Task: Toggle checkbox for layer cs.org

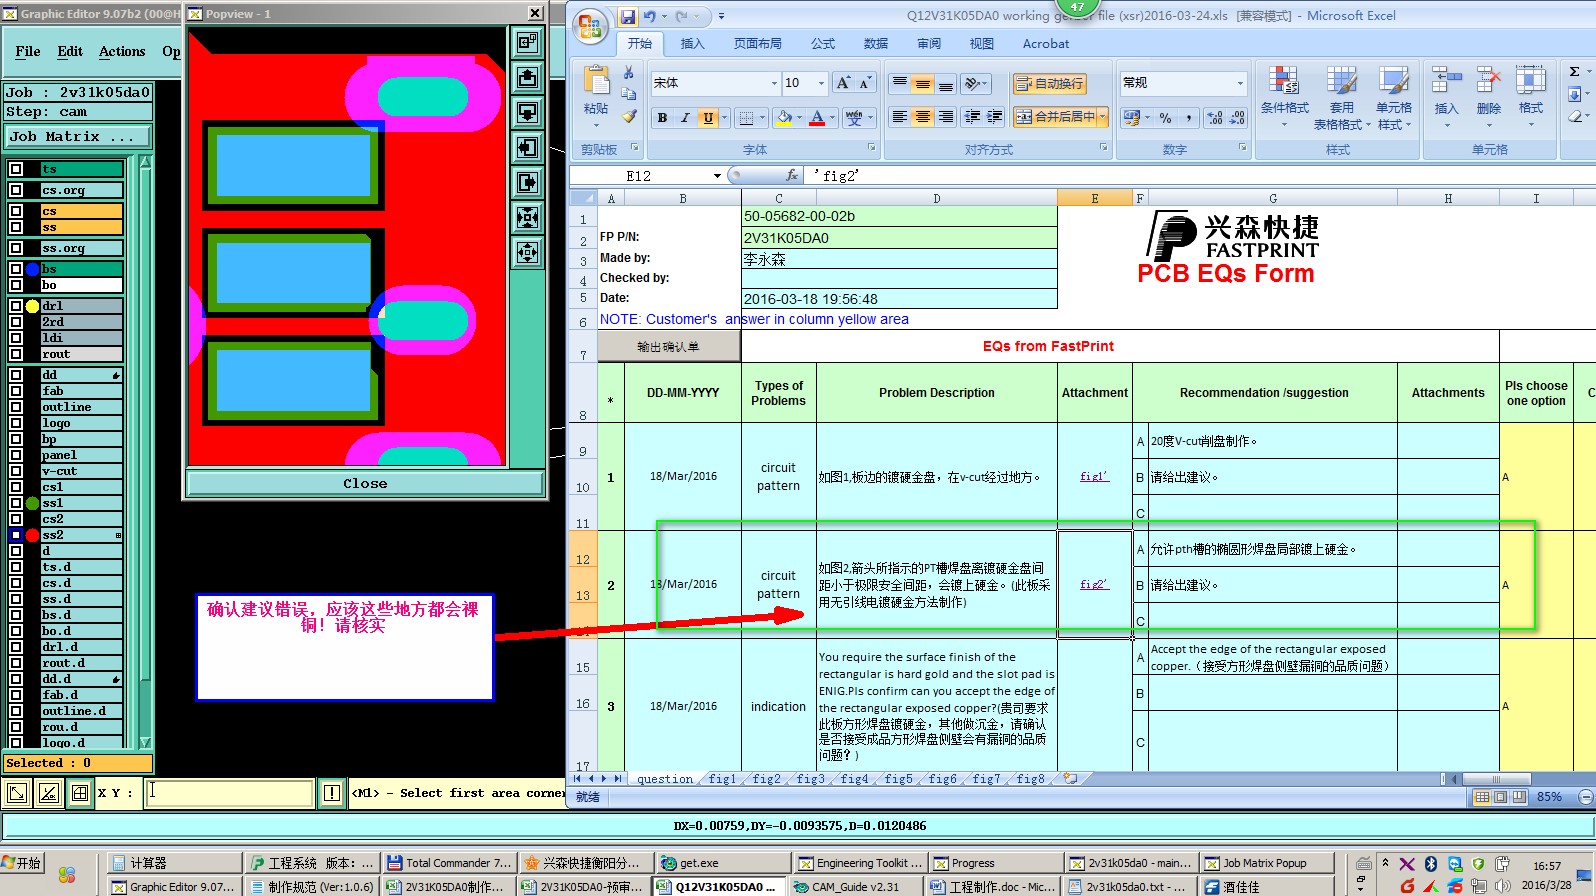Action: click(x=16, y=190)
